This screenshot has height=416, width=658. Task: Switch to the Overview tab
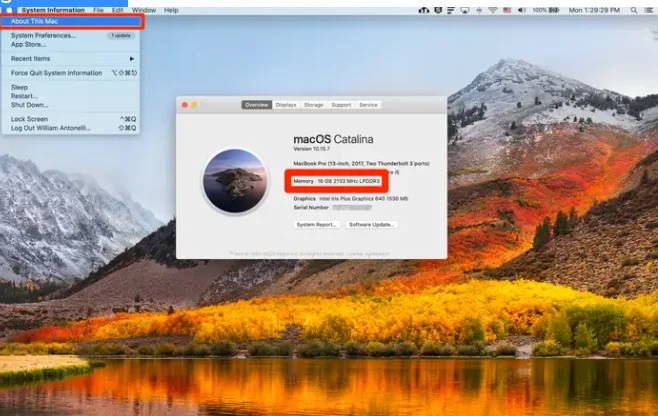pyautogui.click(x=256, y=105)
